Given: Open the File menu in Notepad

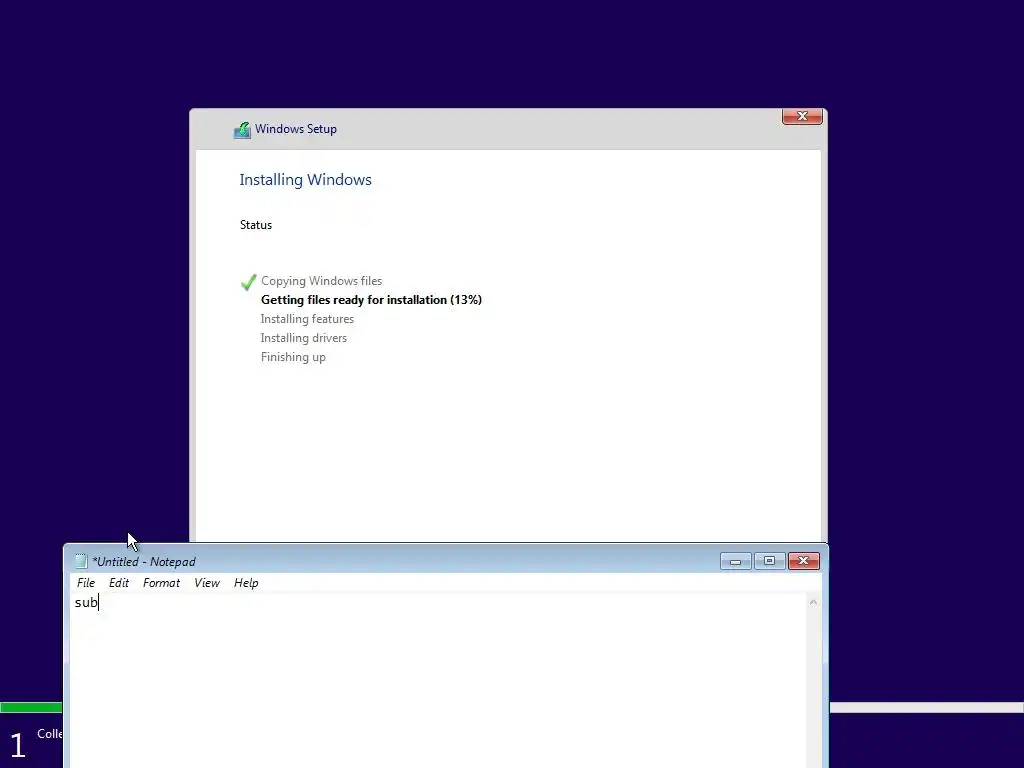Looking at the screenshot, I should pyautogui.click(x=86, y=583).
